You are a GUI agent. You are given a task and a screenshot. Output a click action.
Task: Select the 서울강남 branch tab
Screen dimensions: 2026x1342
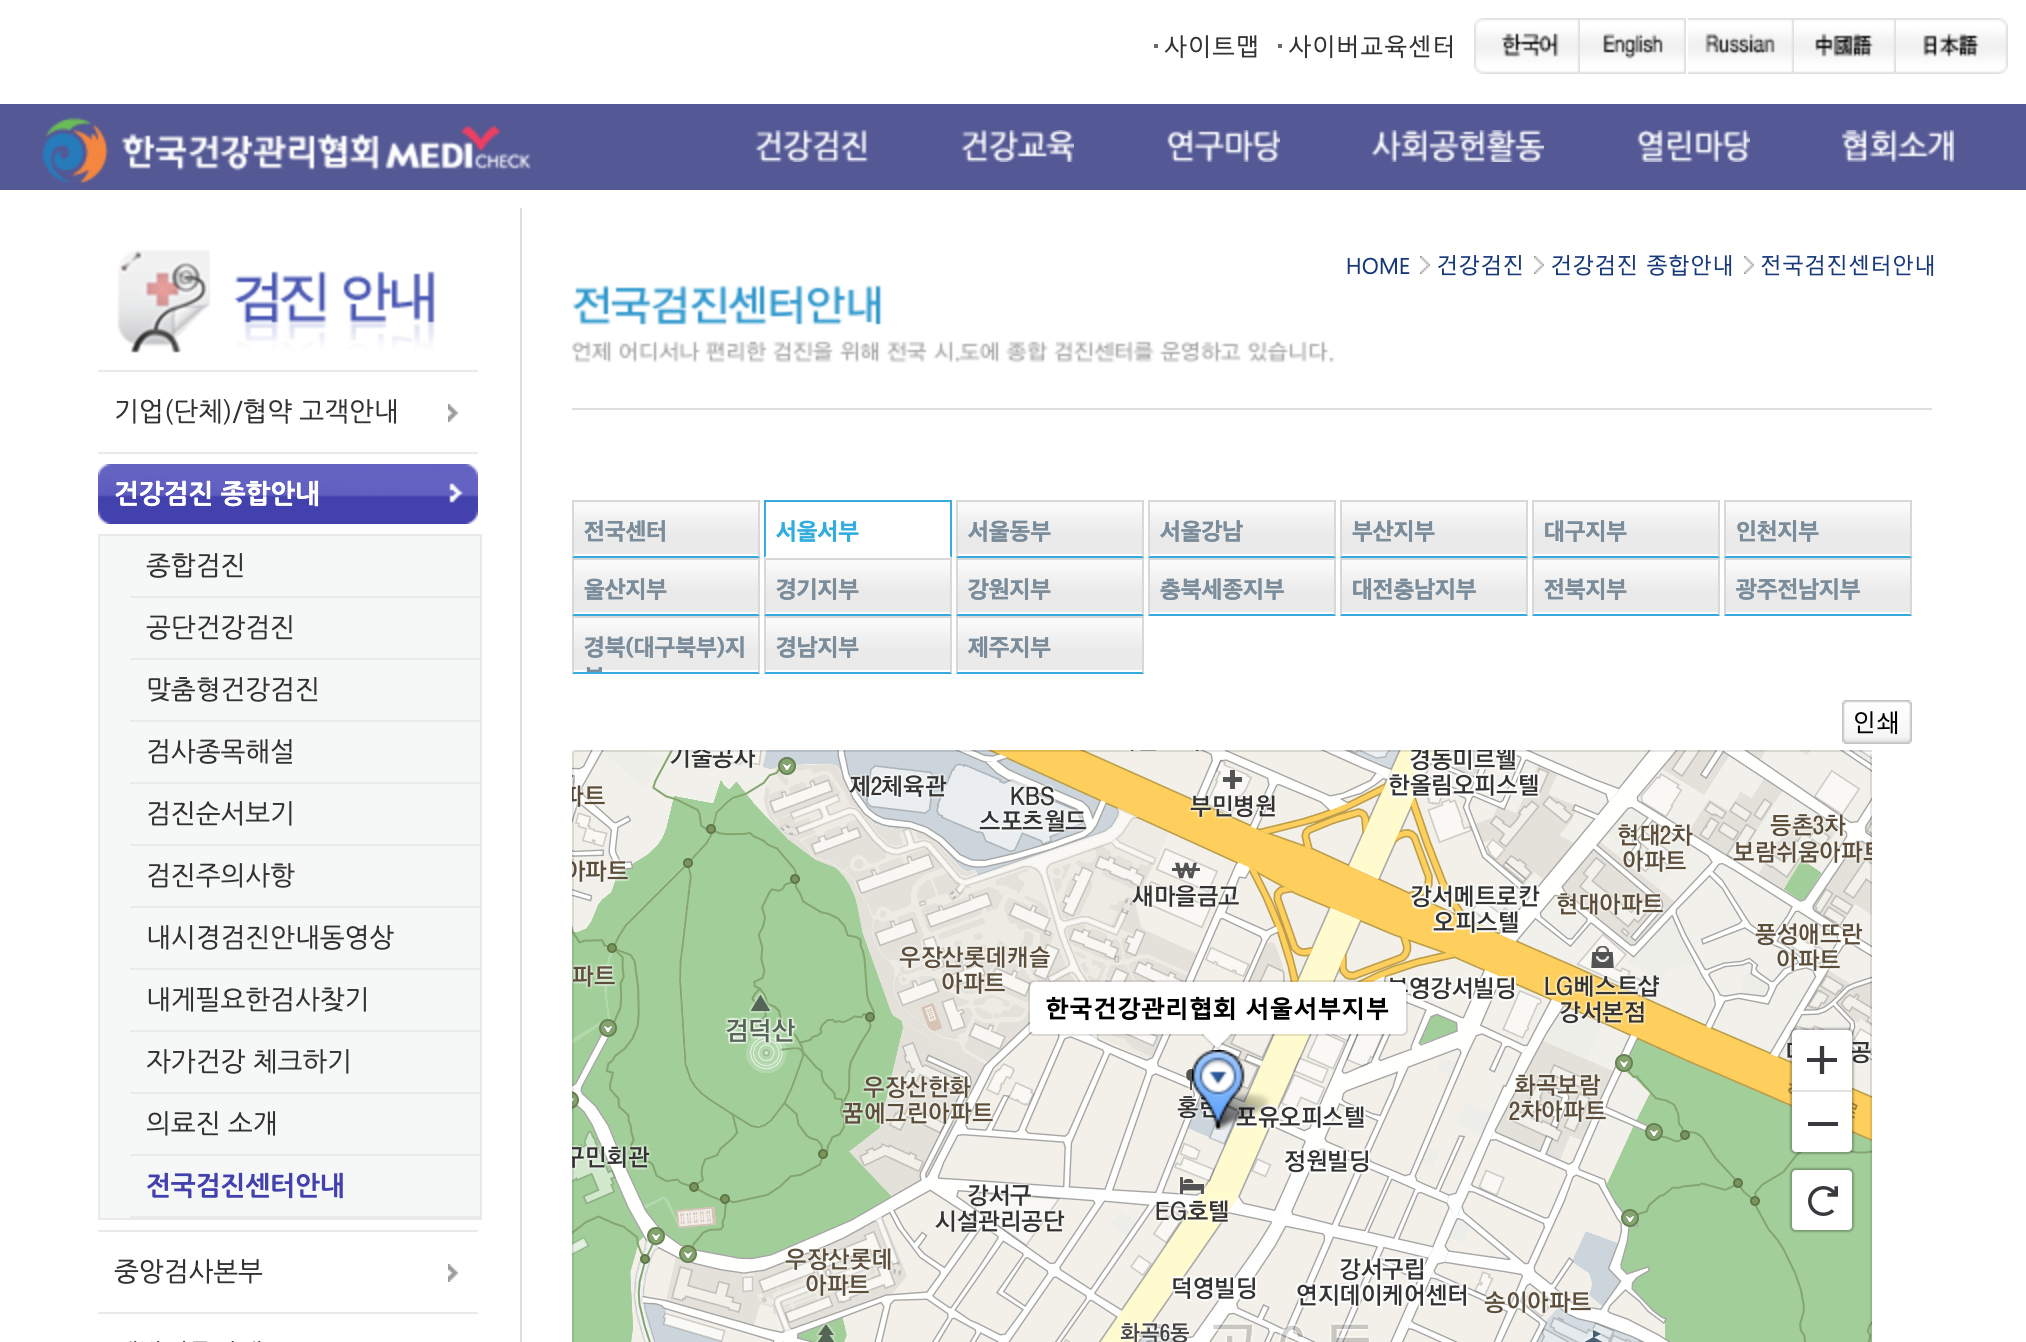pos(1241,530)
